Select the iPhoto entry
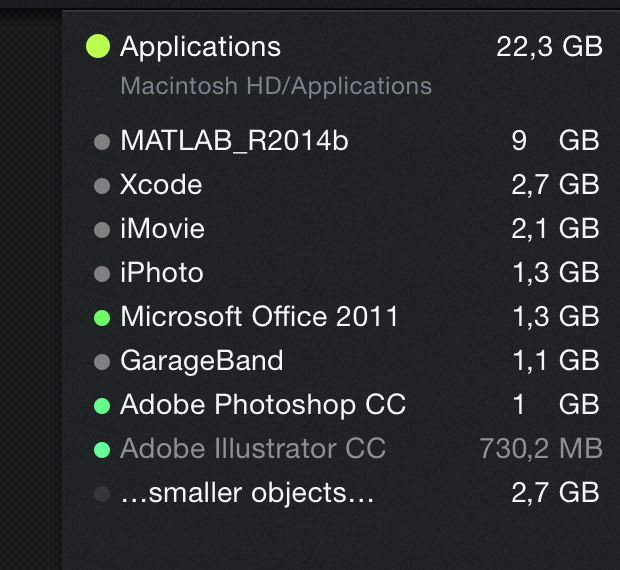The width and height of the screenshot is (620, 570). (162, 273)
